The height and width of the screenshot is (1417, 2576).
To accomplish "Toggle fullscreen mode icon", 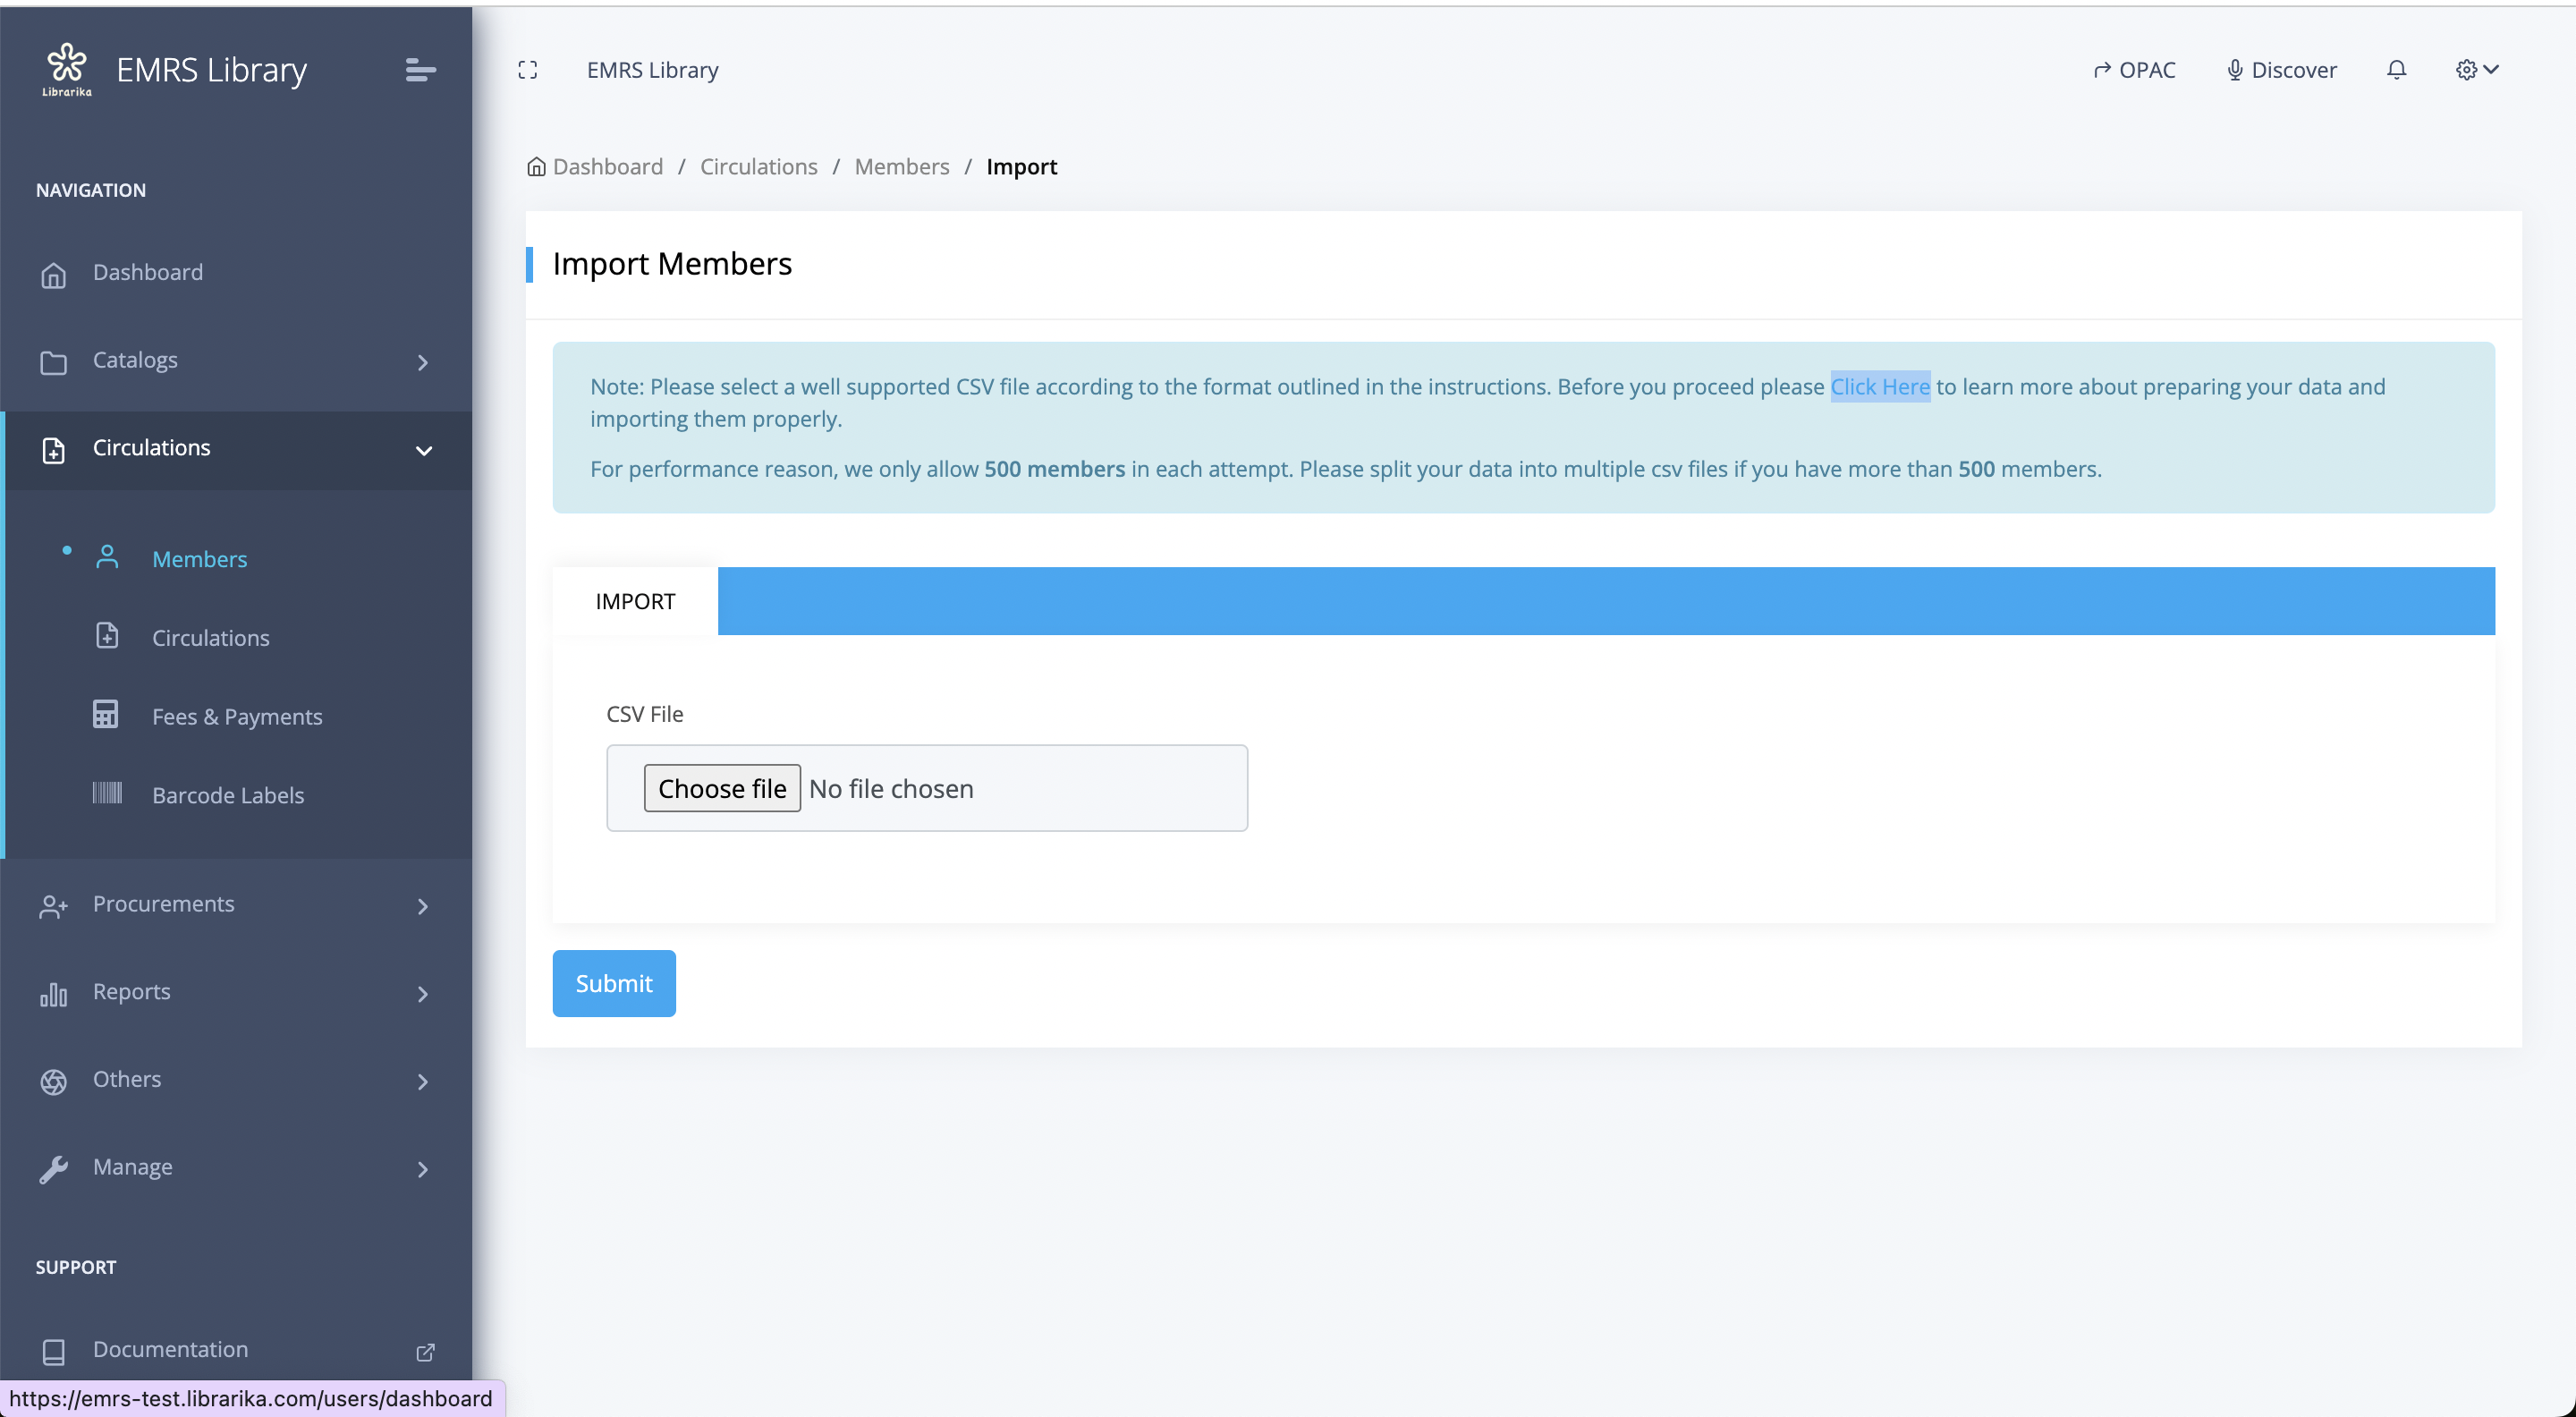I will point(528,70).
